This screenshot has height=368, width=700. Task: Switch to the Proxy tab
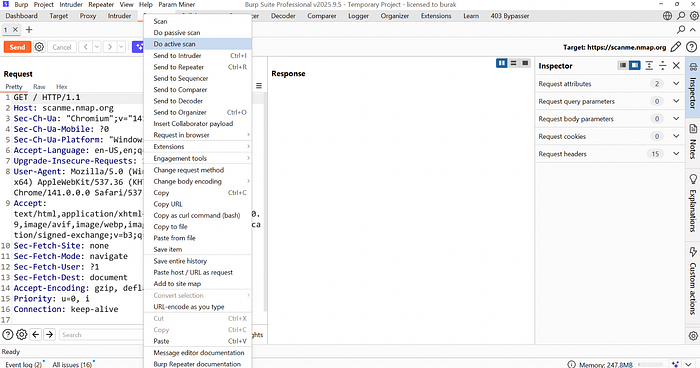[x=88, y=16]
